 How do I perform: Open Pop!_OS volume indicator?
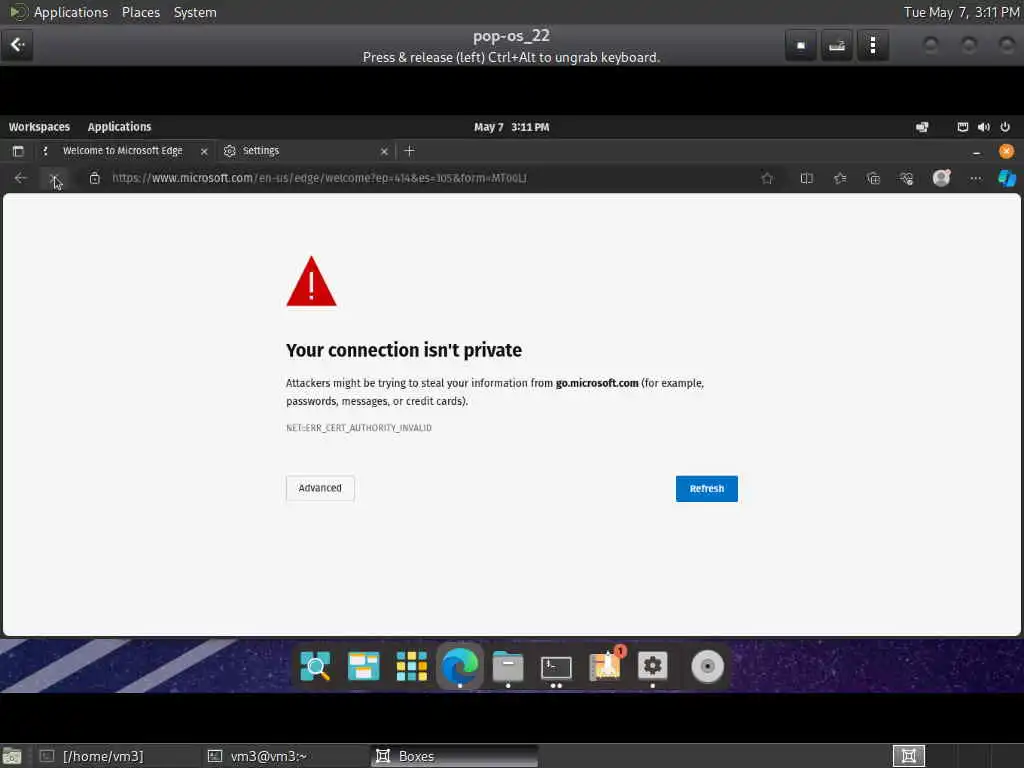pyautogui.click(x=984, y=127)
